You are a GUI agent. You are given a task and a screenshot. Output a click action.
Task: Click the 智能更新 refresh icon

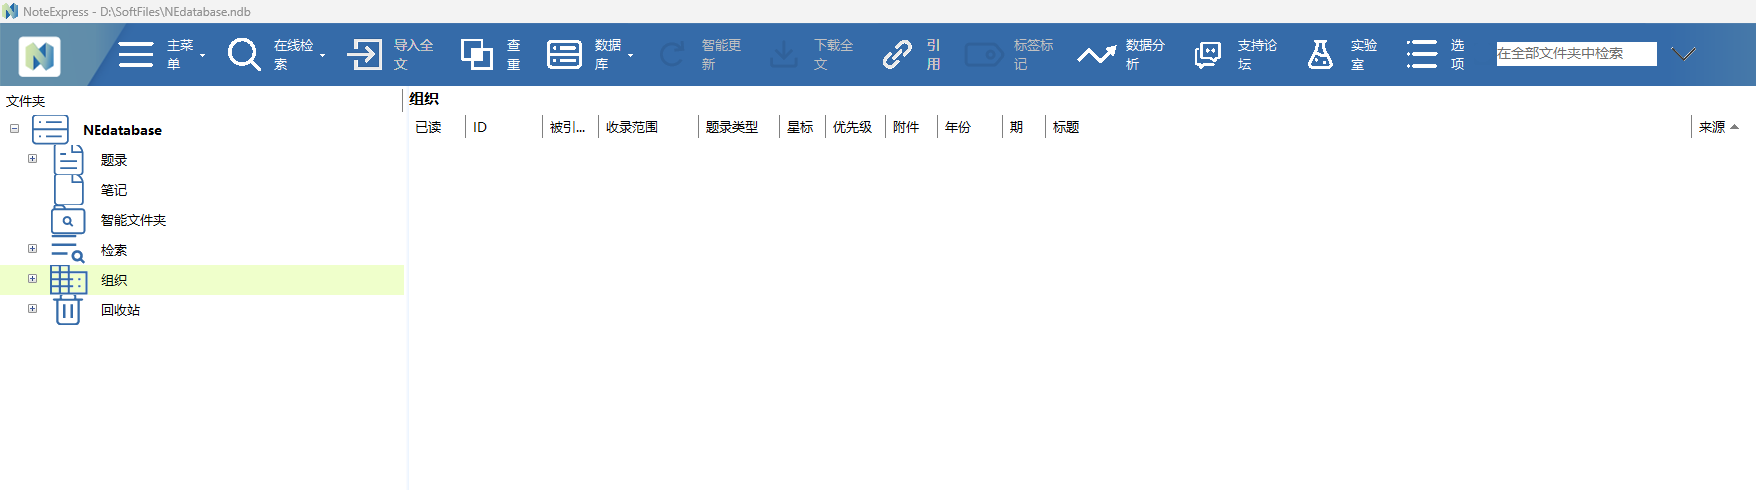672,54
